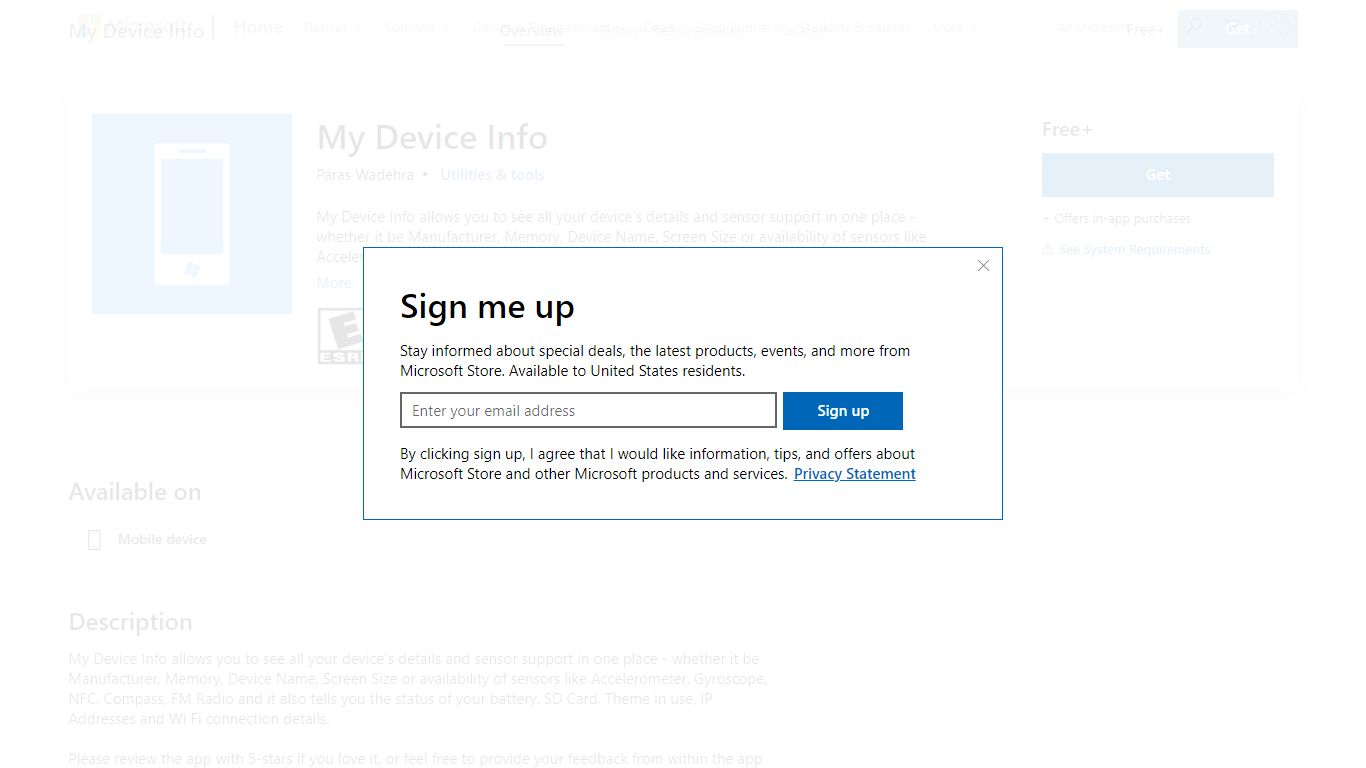Screen dimensions: 1366x768
Task: Click the Description heading
Action: [130, 622]
